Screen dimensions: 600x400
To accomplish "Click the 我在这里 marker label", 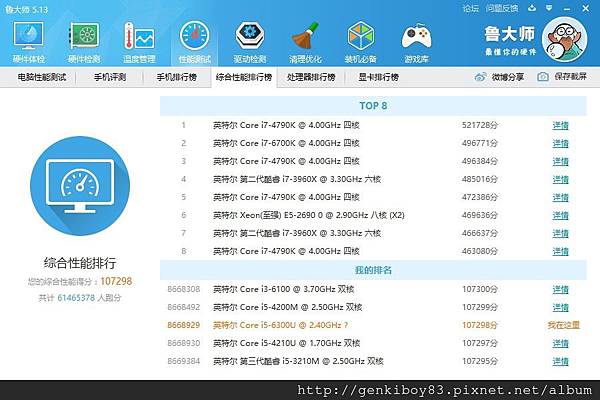I will click(x=563, y=325).
